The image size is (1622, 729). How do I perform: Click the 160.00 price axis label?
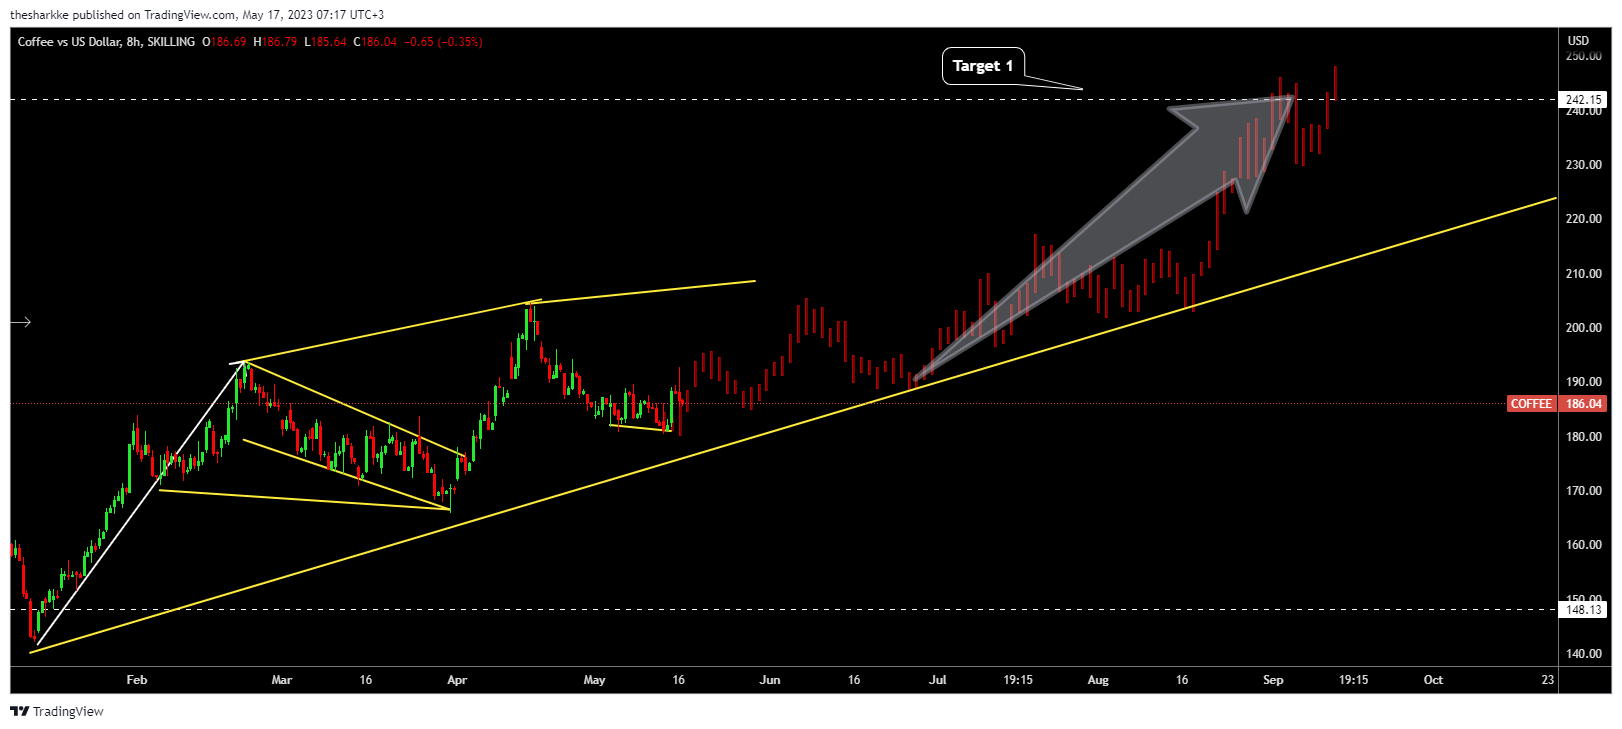click(x=1583, y=545)
